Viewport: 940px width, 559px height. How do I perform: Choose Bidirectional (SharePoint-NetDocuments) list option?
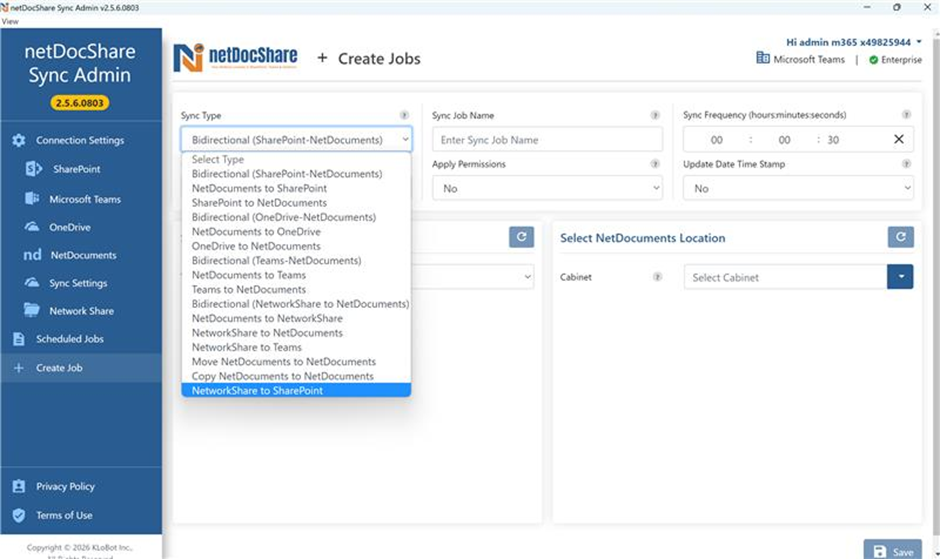tap(296, 174)
